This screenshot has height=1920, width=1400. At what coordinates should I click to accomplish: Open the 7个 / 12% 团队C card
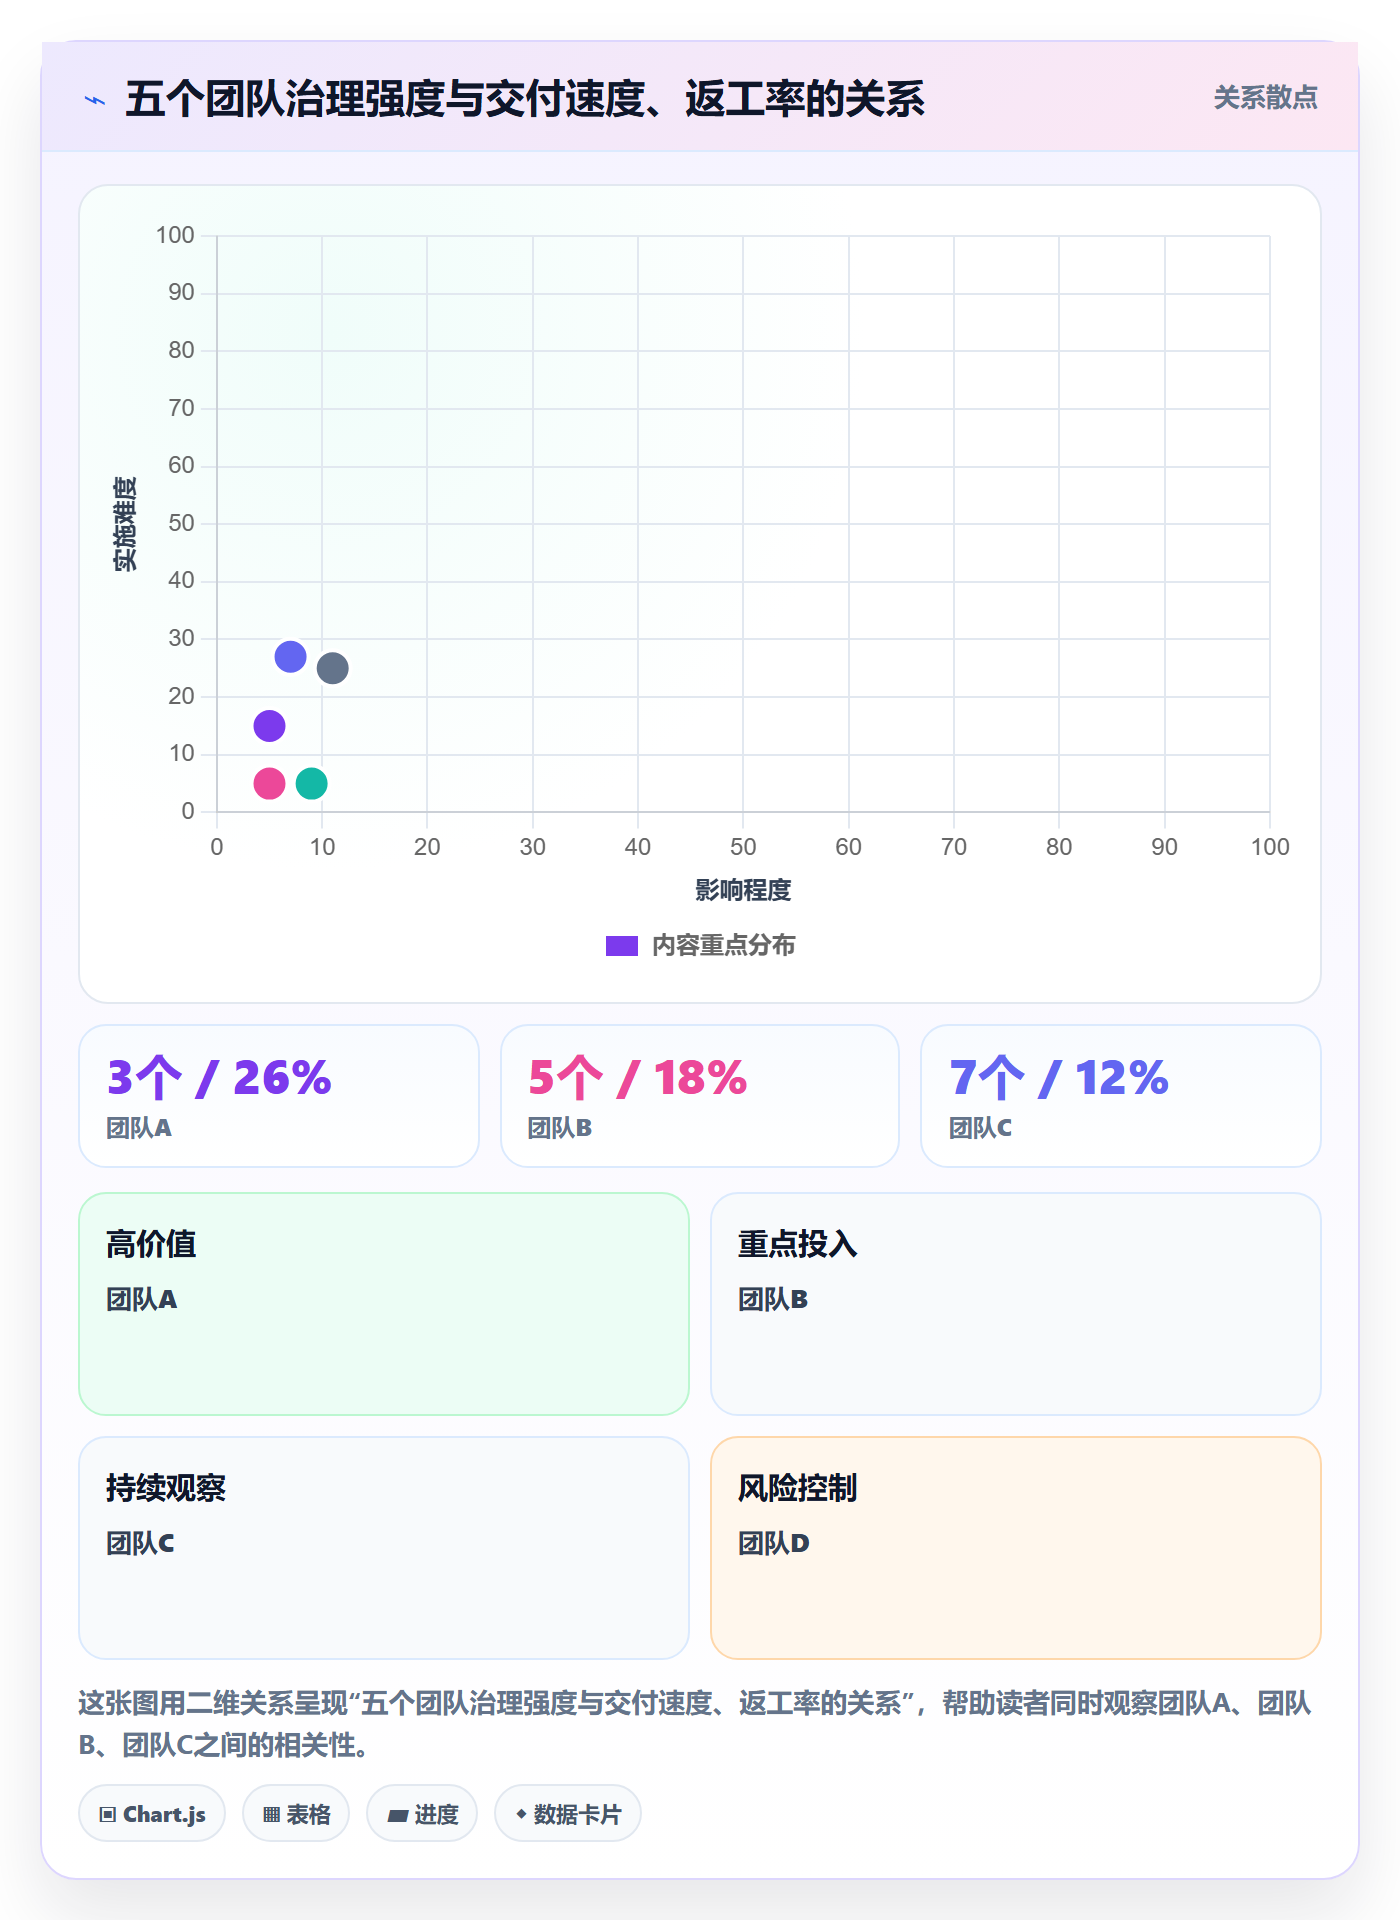click(x=1120, y=1096)
